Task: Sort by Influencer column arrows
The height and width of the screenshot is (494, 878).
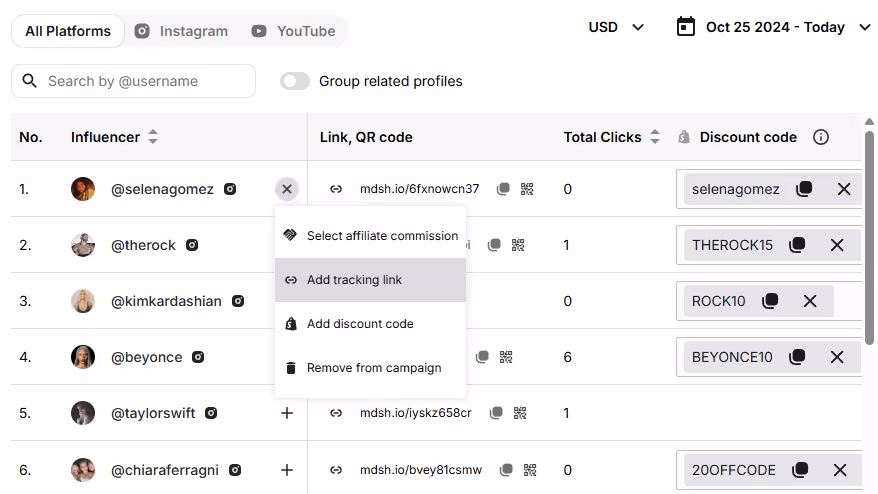Action: 153,137
